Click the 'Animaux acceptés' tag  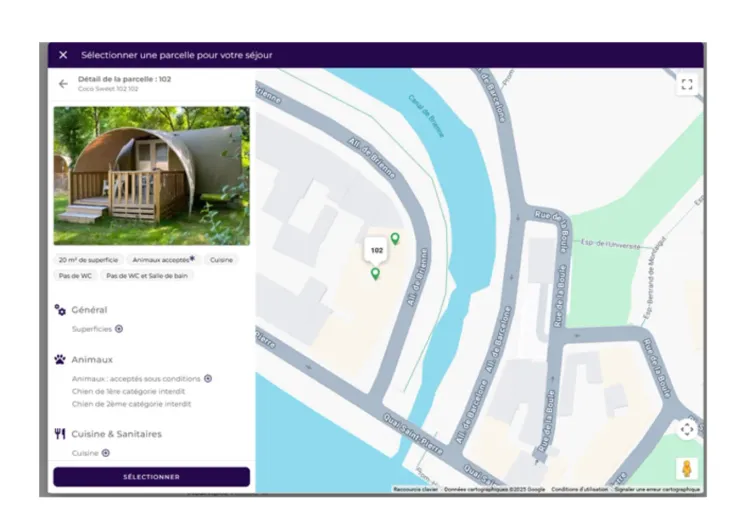click(162, 260)
